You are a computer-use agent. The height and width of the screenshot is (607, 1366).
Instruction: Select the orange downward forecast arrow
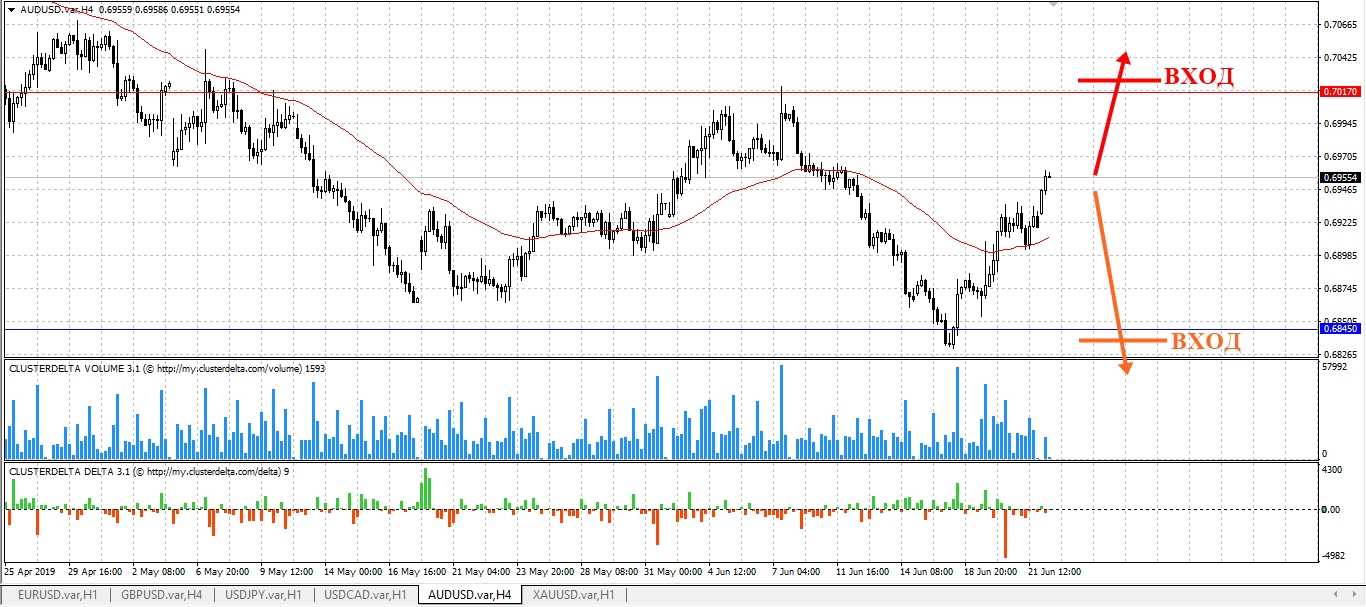point(1112,283)
